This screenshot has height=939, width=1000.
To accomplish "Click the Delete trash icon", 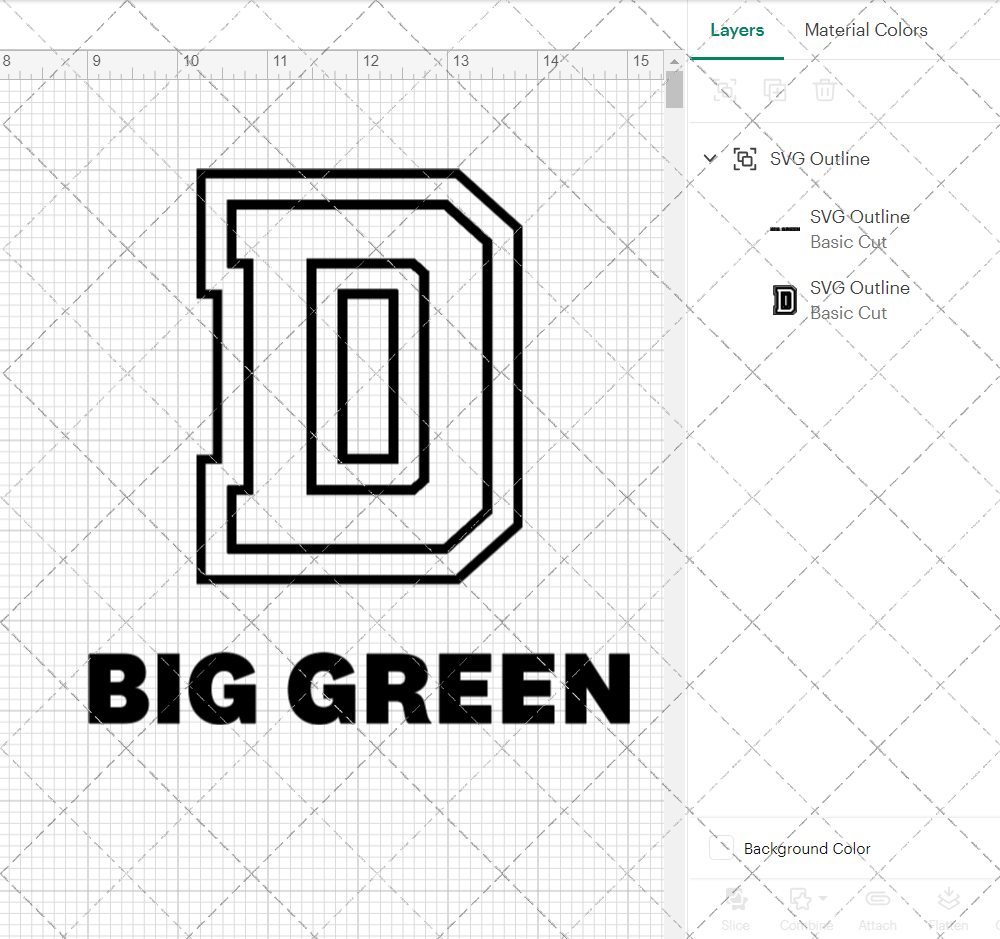I will pyautogui.click(x=825, y=90).
